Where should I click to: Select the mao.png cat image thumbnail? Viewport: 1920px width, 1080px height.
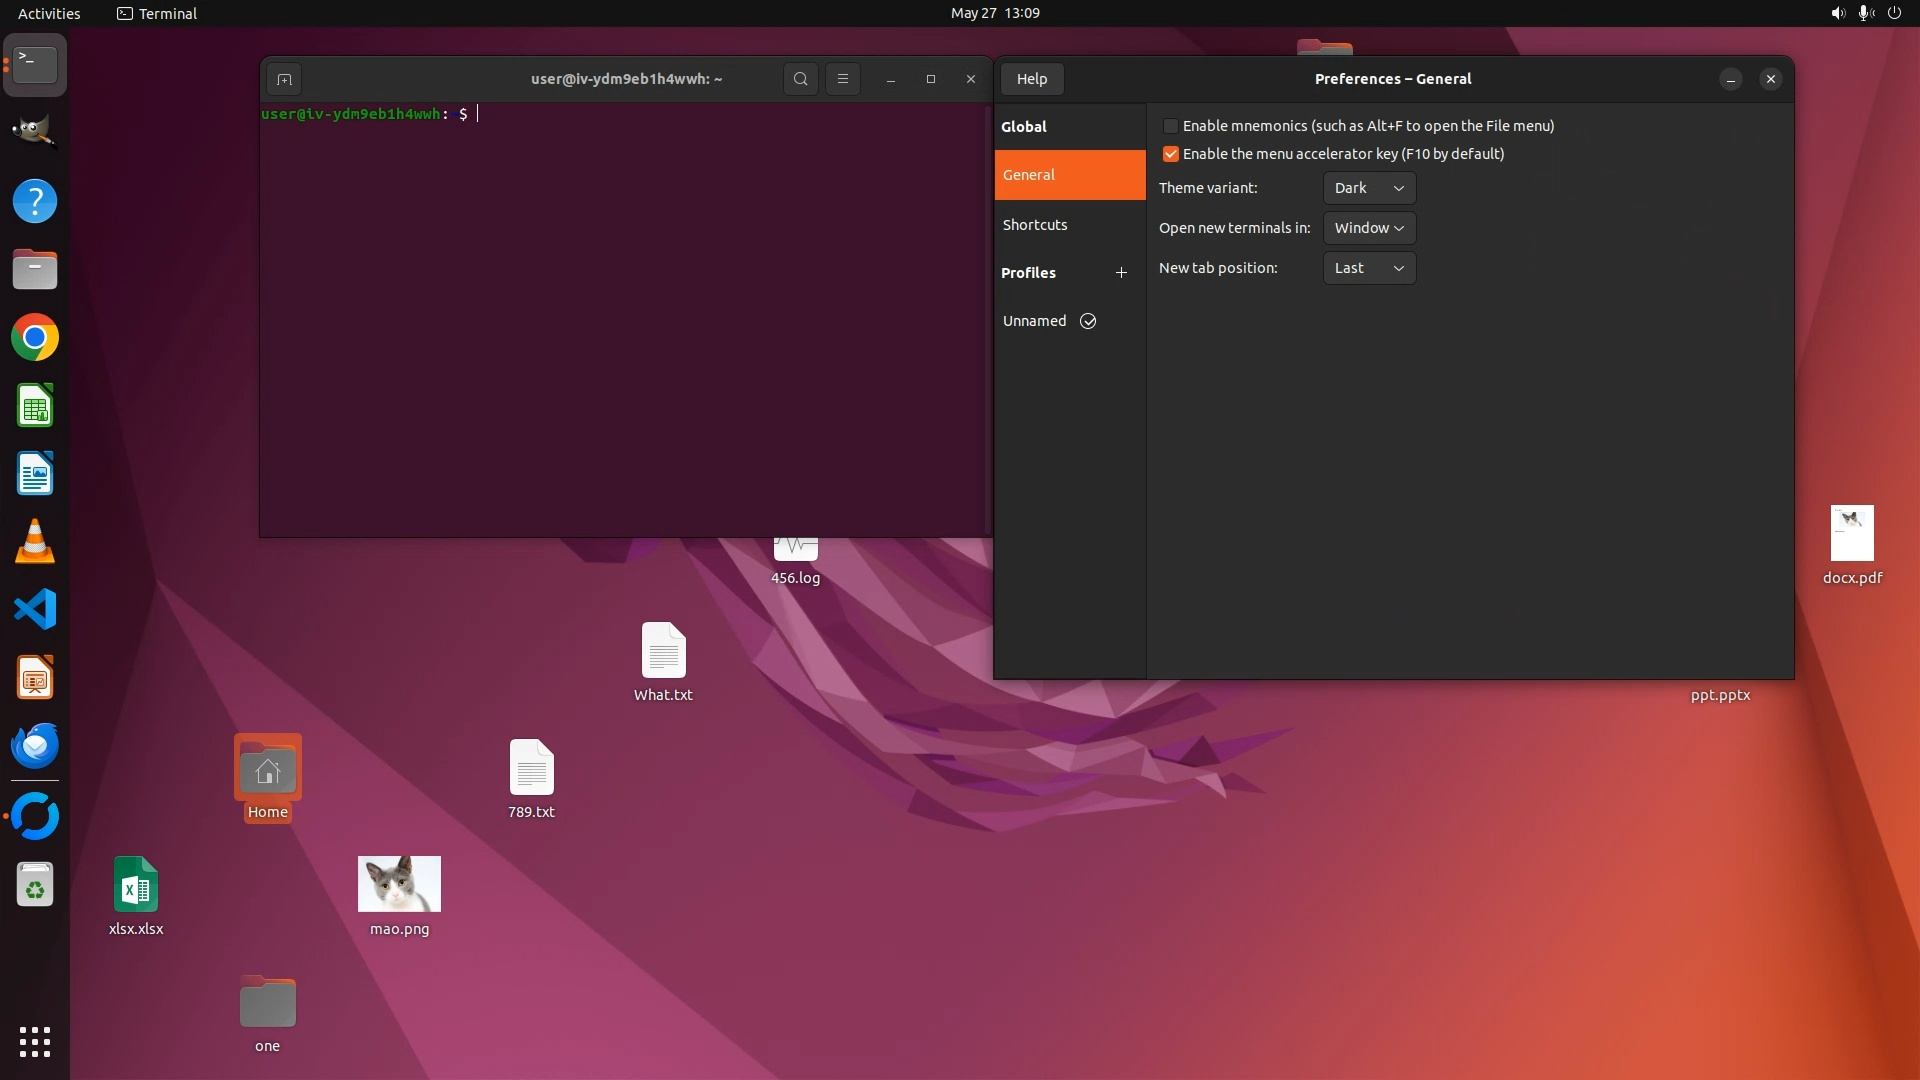tap(399, 884)
